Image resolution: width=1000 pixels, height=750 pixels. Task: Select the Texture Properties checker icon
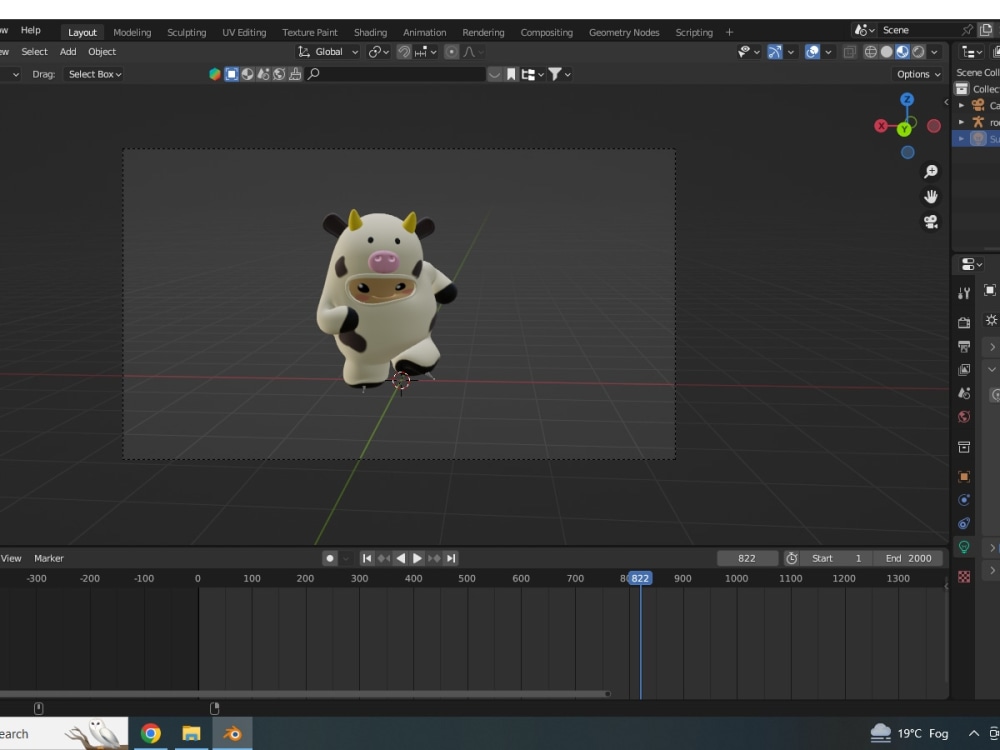964,576
